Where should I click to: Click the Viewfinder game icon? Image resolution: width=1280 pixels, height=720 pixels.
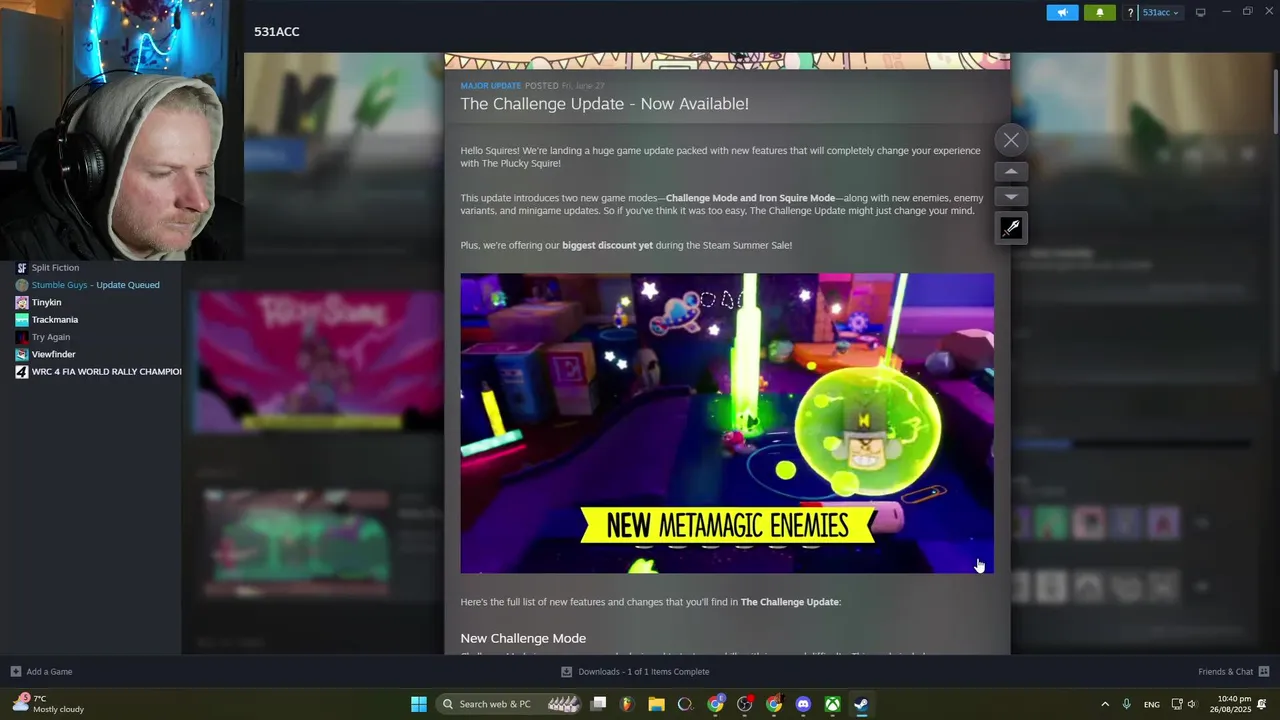pyautogui.click(x=22, y=354)
